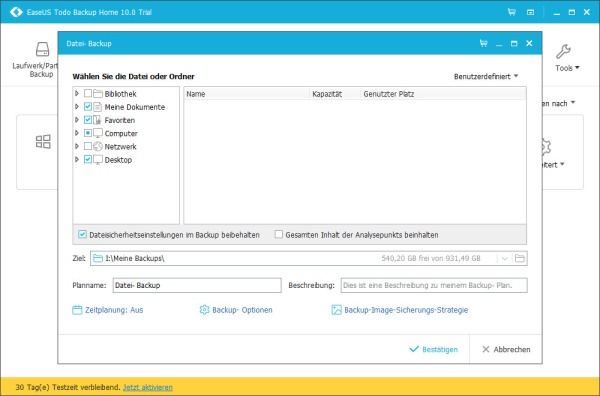
Task: Select the Meine Dokumente tree label
Action: point(135,107)
